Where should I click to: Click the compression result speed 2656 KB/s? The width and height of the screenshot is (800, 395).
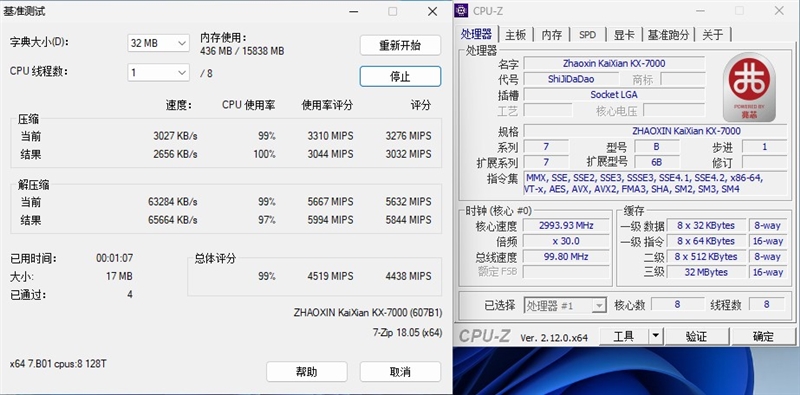point(175,154)
